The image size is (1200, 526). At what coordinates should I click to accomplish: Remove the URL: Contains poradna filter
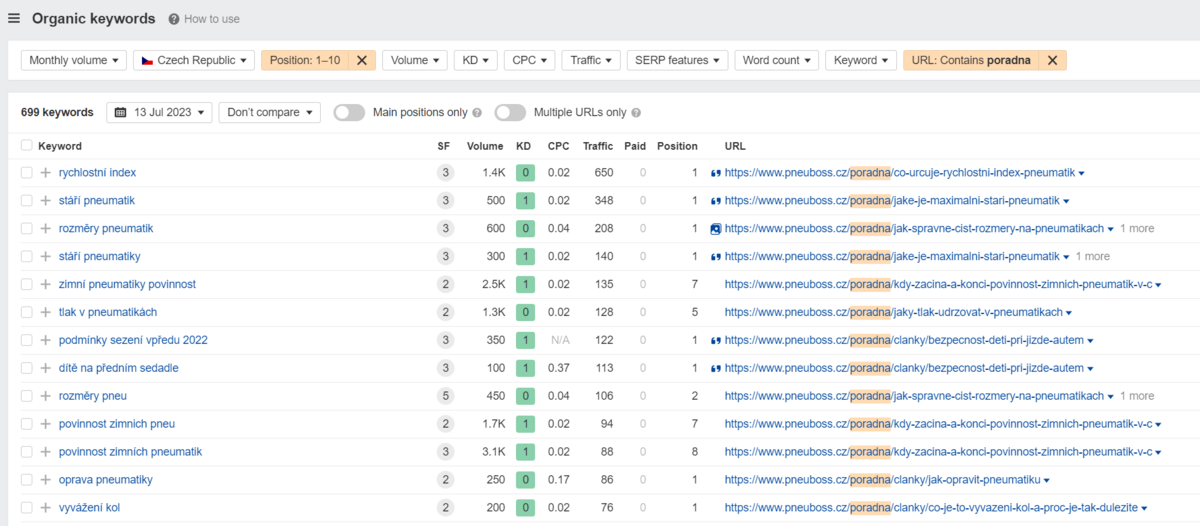point(1052,60)
